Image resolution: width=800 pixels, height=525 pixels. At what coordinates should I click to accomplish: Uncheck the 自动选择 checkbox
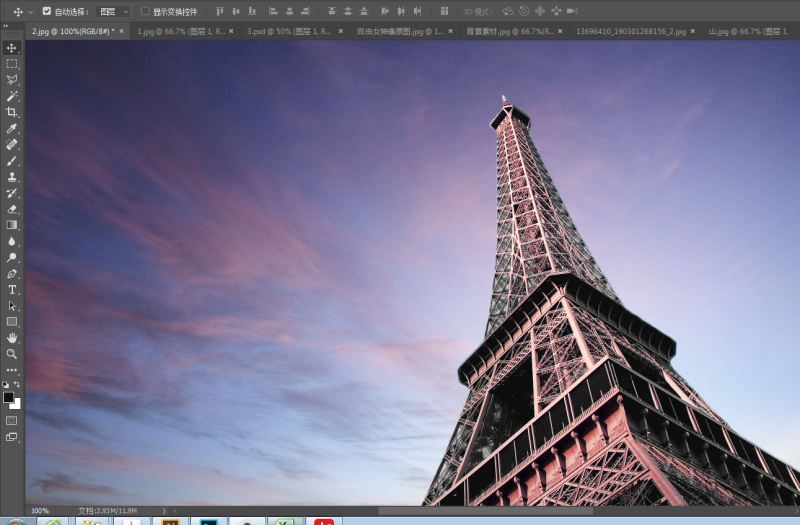coord(46,11)
